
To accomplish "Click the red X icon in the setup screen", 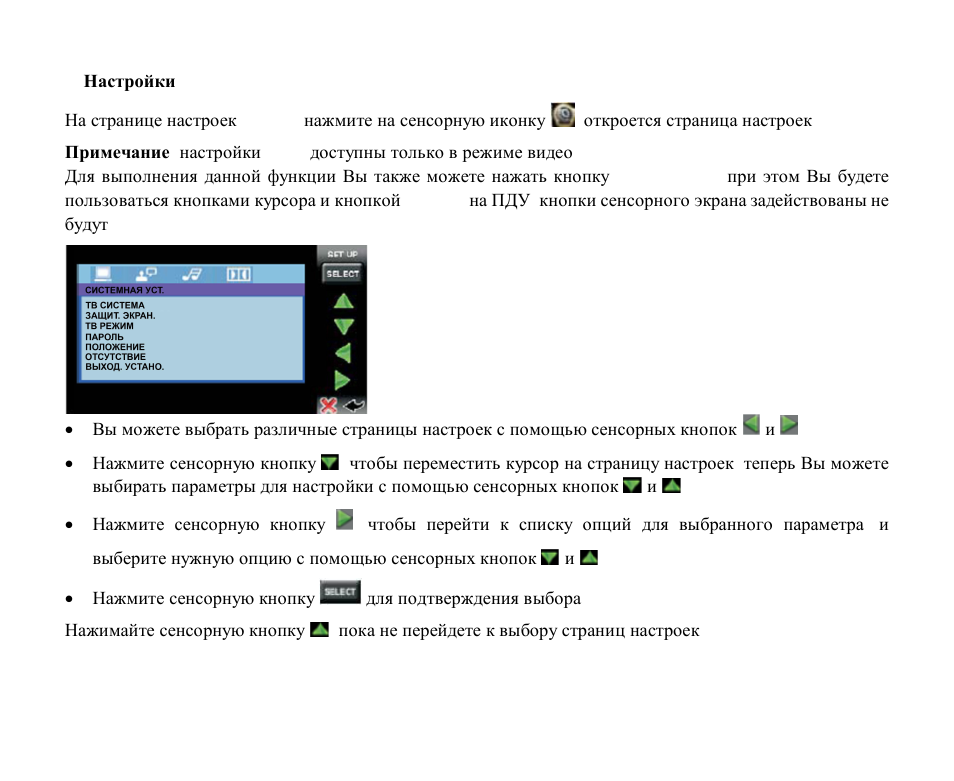I will point(329,405).
